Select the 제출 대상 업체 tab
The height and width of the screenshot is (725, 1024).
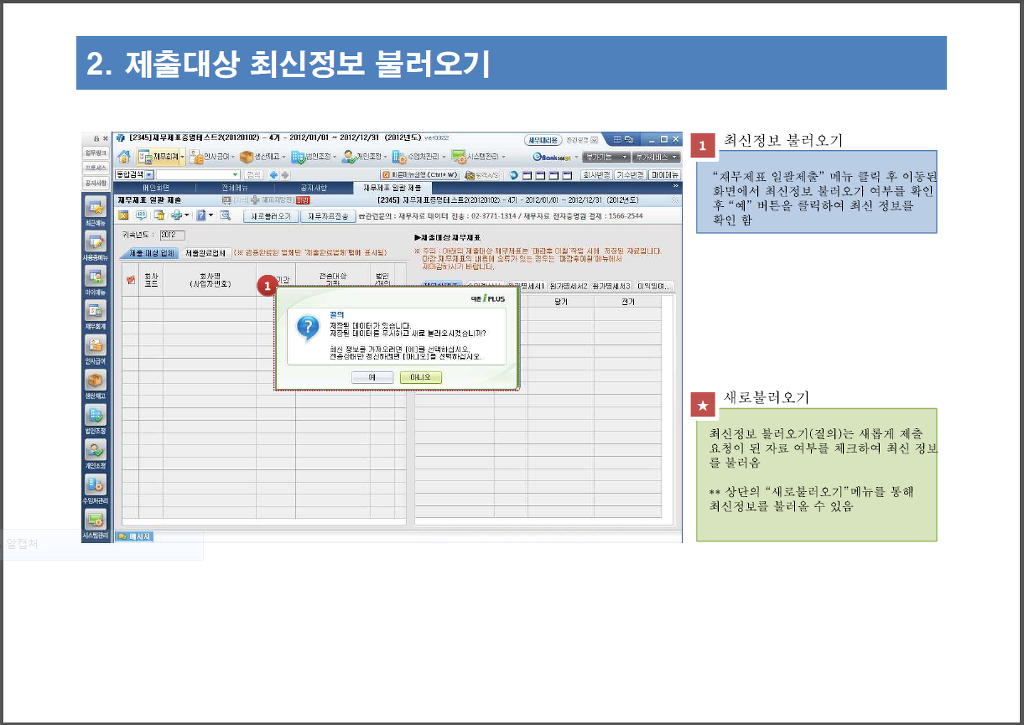tap(151, 253)
